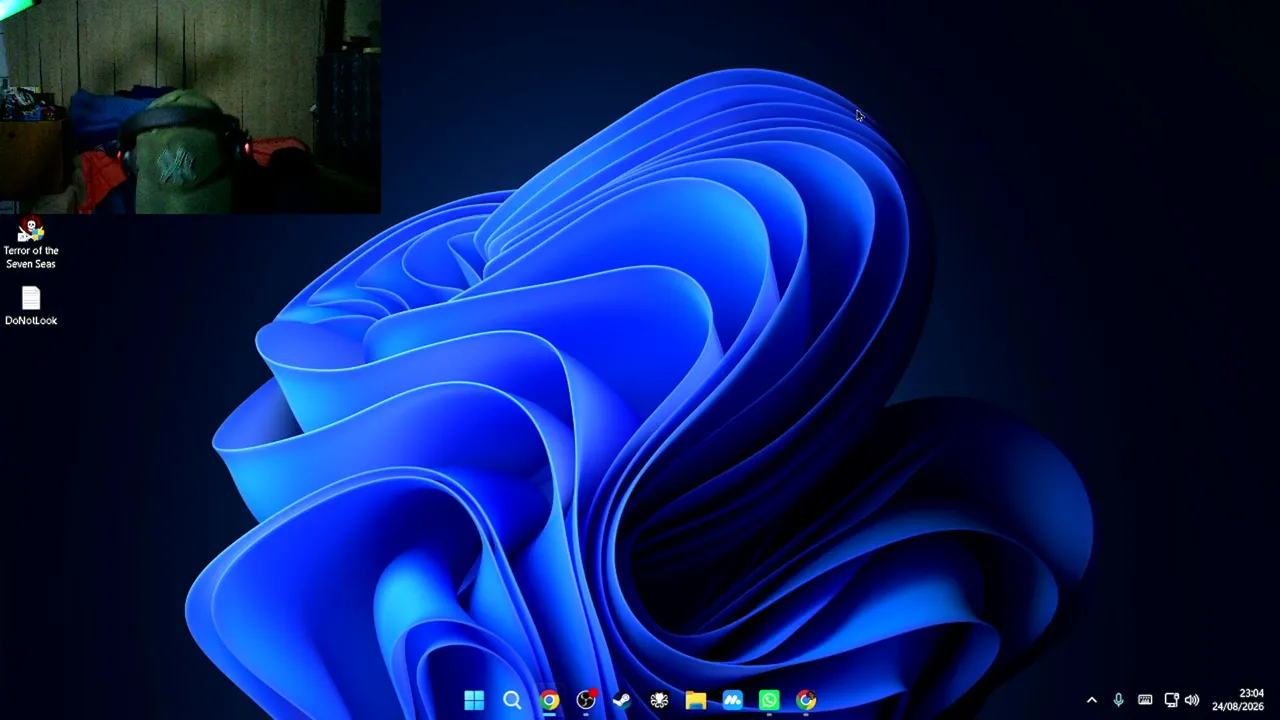Open Chrome icon with profile picture badge

[x=806, y=701]
